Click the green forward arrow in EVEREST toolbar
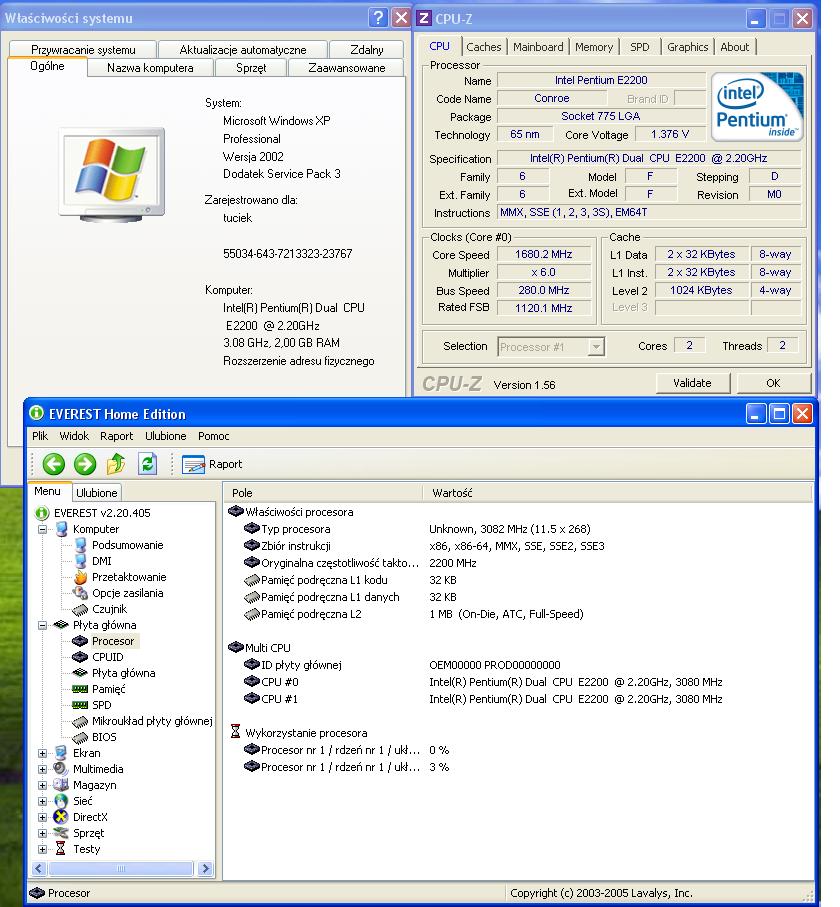This screenshot has height=907, width=840. [85, 464]
